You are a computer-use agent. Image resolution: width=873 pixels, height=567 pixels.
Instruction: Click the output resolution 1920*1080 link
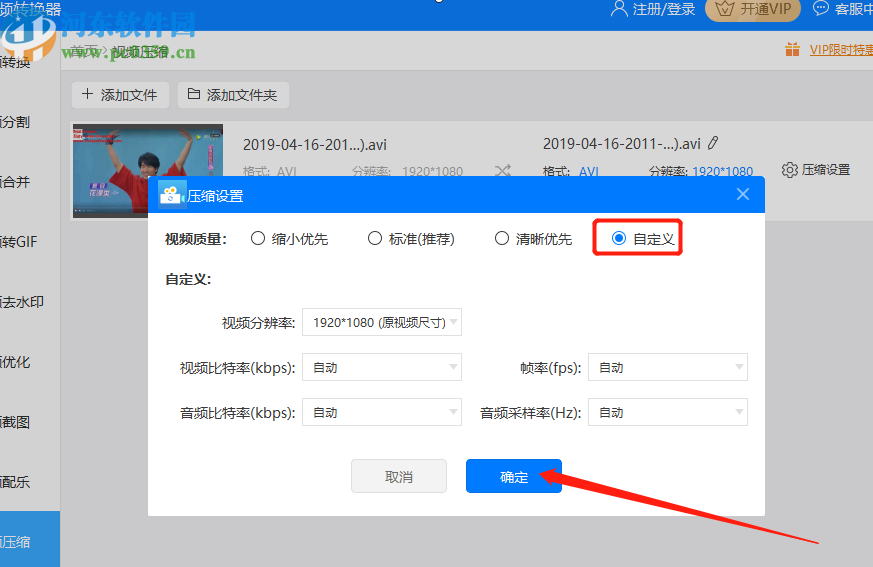coord(723,171)
